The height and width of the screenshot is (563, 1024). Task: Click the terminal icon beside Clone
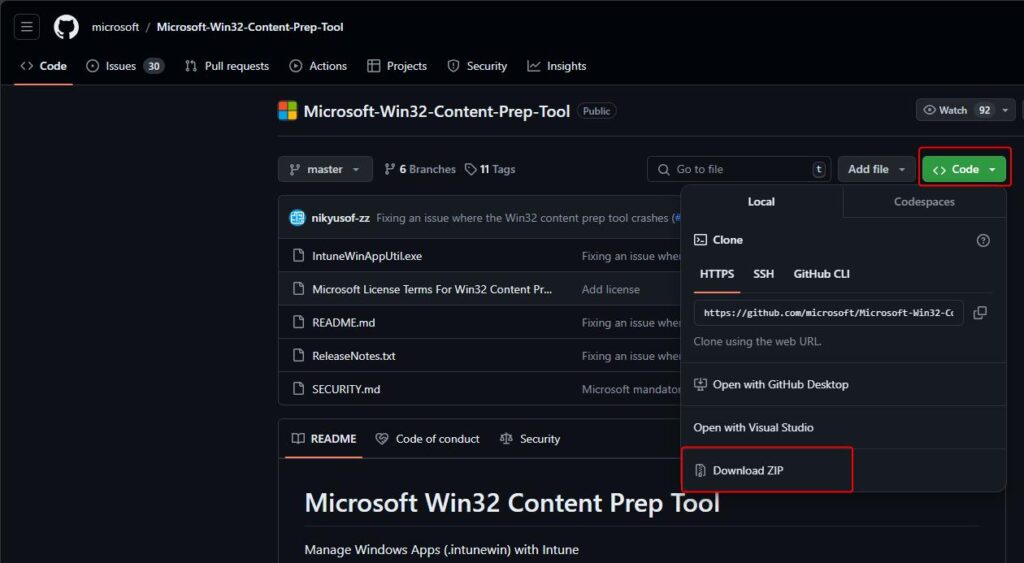[x=700, y=240]
